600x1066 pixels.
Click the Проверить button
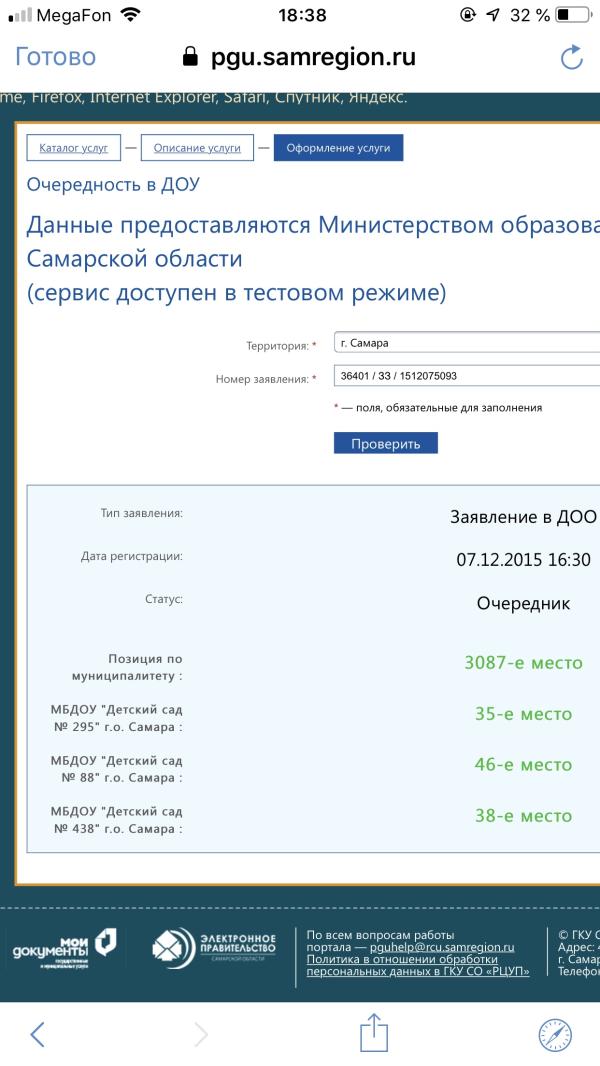pyautogui.click(x=385, y=443)
